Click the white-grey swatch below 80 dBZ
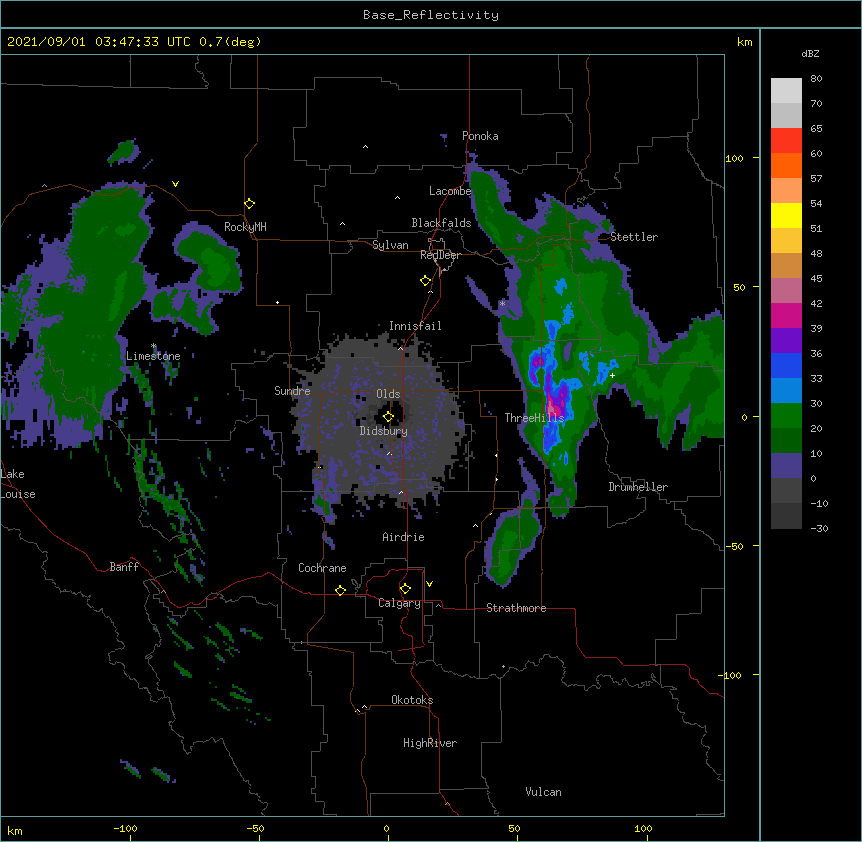Viewport: 862px width, 842px height. 786,90
